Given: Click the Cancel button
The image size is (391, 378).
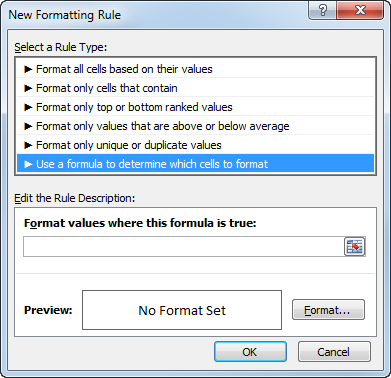Looking at the screenshot, I should click(x=334, y=352).
